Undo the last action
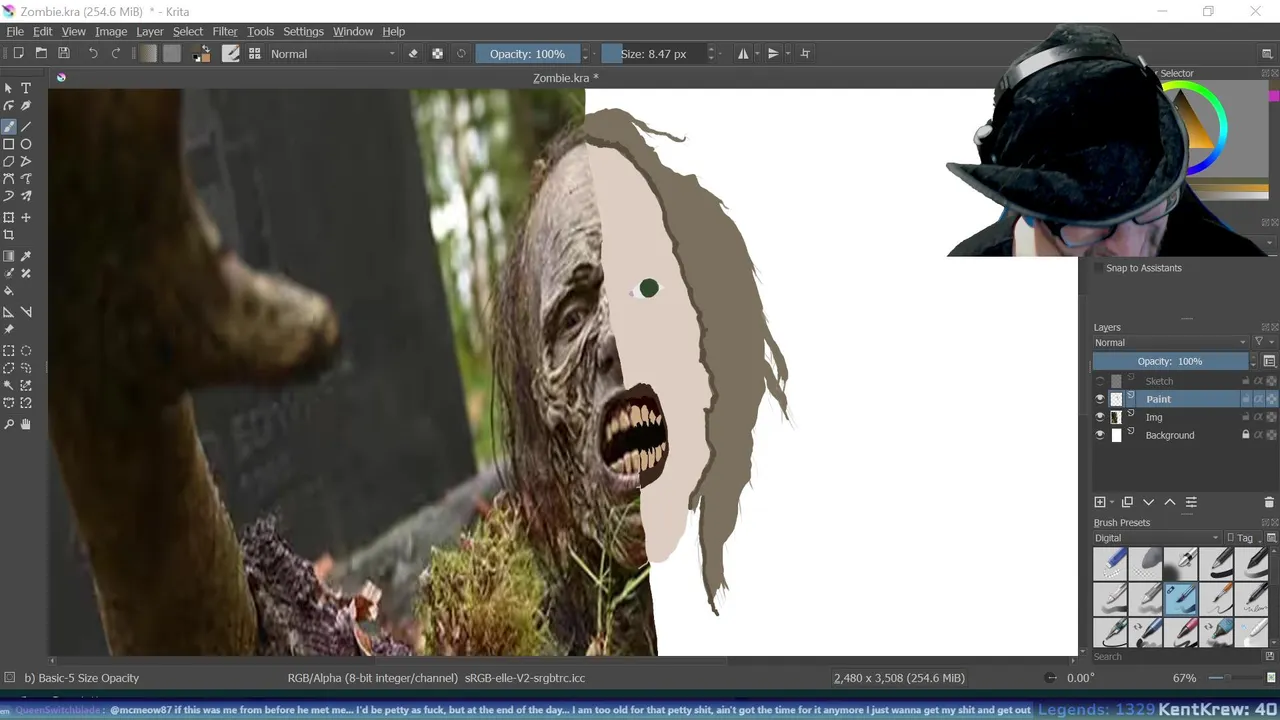This screenshot has height=720, width=1280. click(x=93, y=53)
